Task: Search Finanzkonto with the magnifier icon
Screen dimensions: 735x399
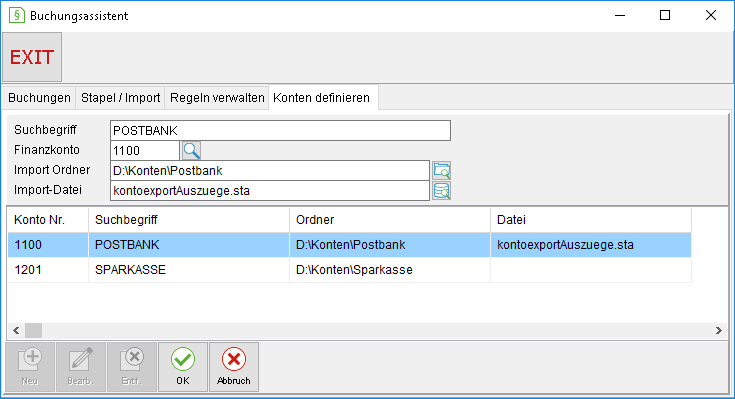Action: (191, 151)
